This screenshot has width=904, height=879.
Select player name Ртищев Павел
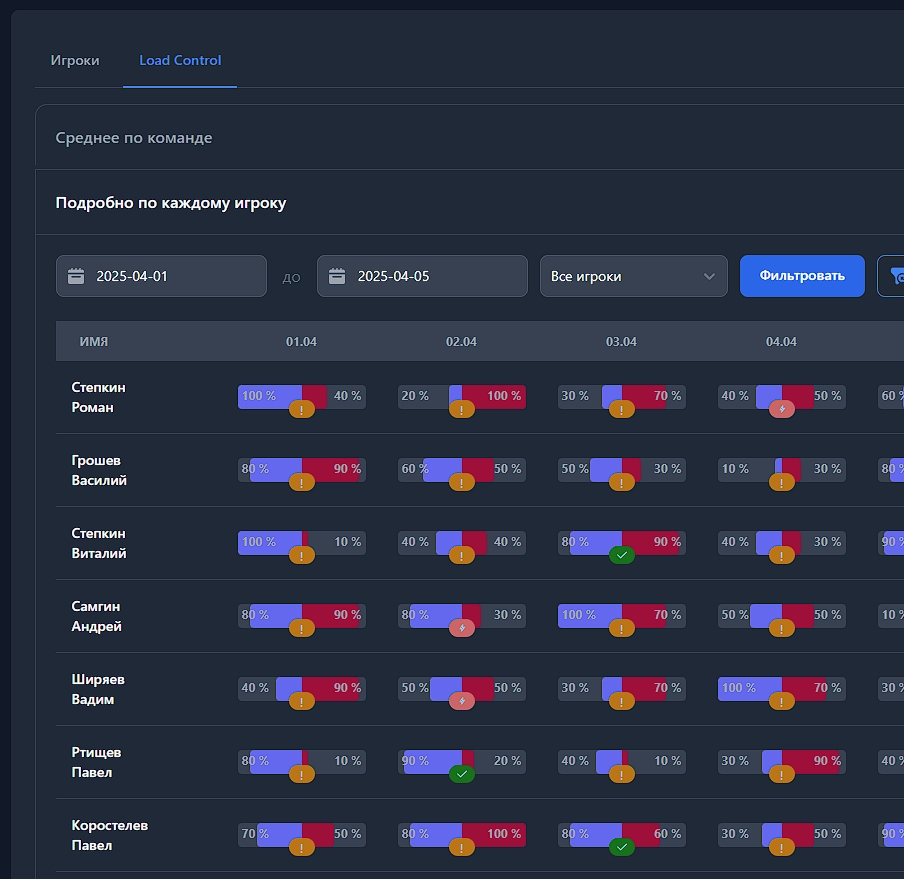click(x=96, y=763)
